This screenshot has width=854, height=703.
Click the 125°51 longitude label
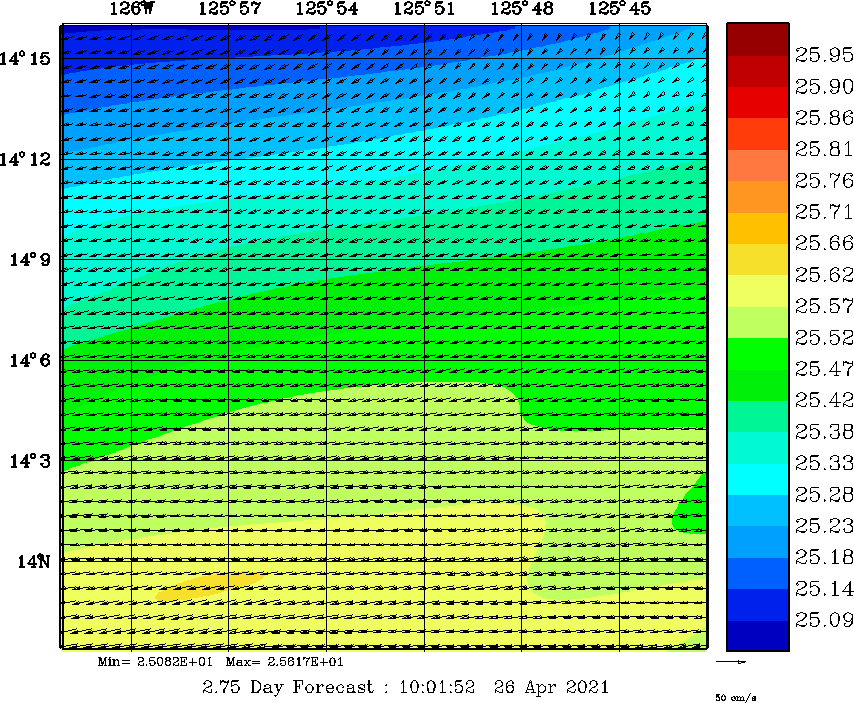[x=424, y=8]
